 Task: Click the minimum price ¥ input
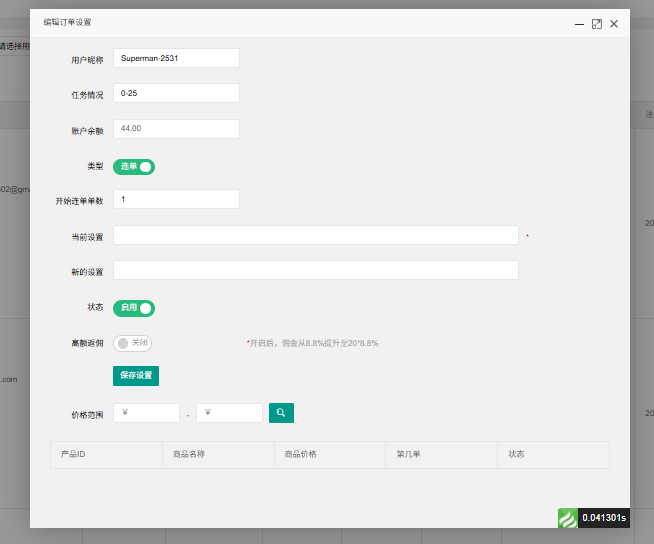[146, 413]
